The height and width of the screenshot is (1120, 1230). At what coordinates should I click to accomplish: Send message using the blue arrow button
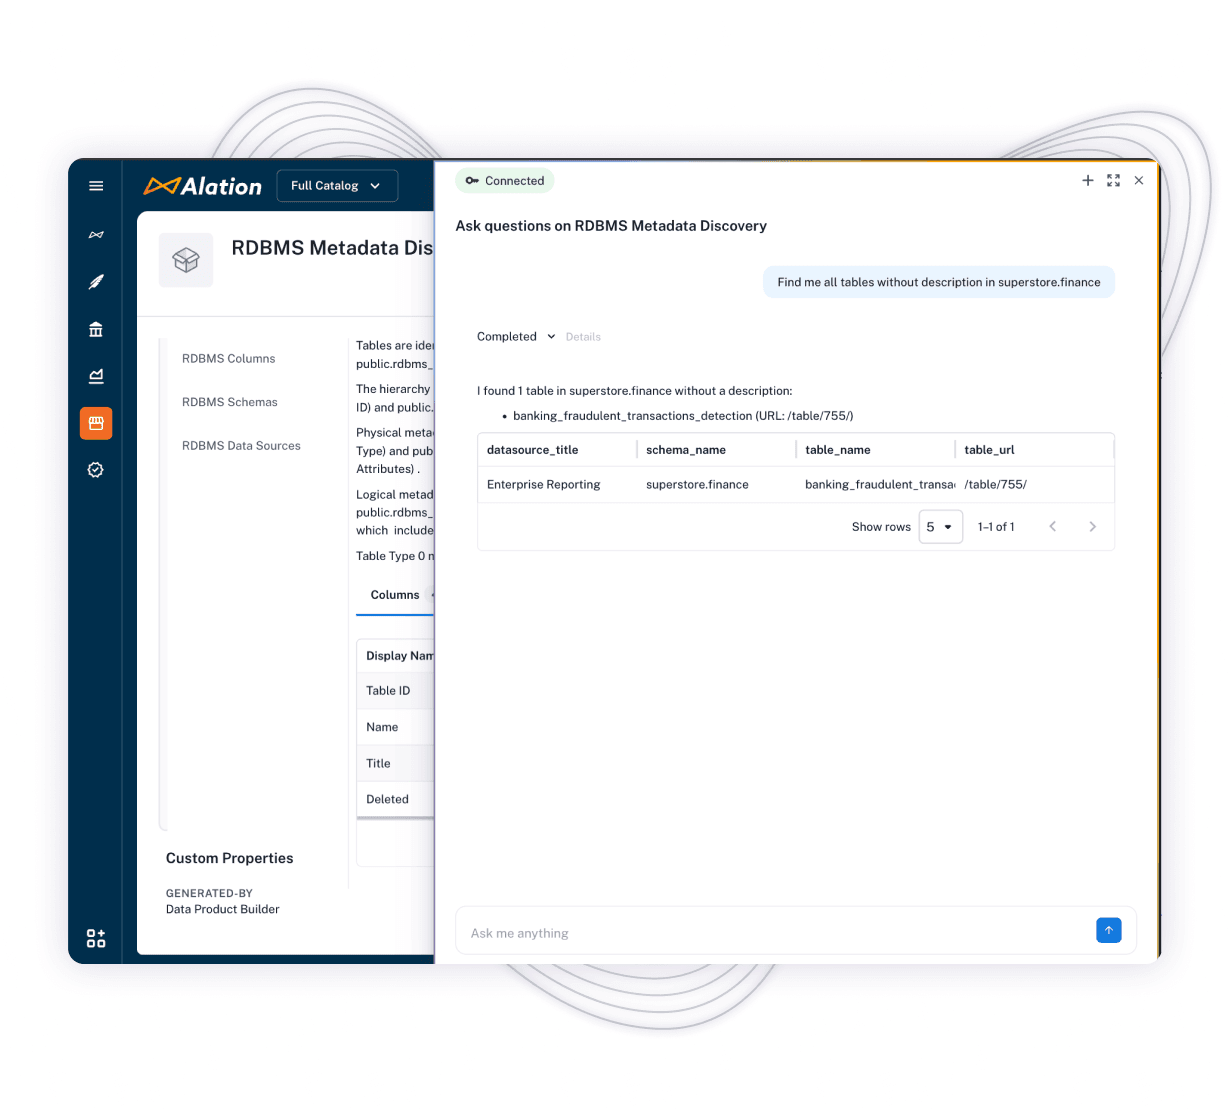(x=1108, y=930)
